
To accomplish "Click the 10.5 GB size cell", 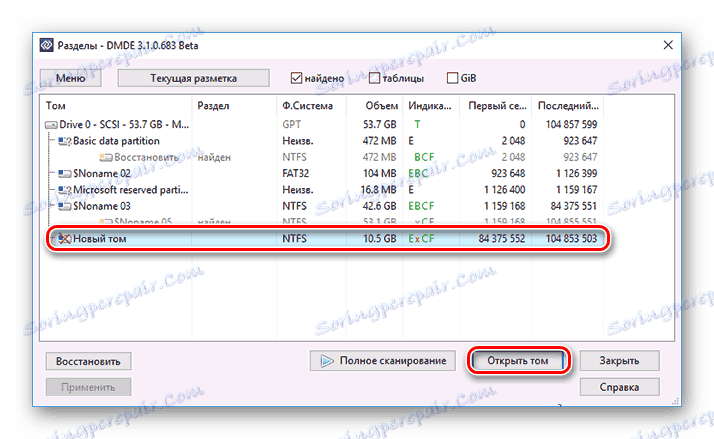I will click(380, 239).
